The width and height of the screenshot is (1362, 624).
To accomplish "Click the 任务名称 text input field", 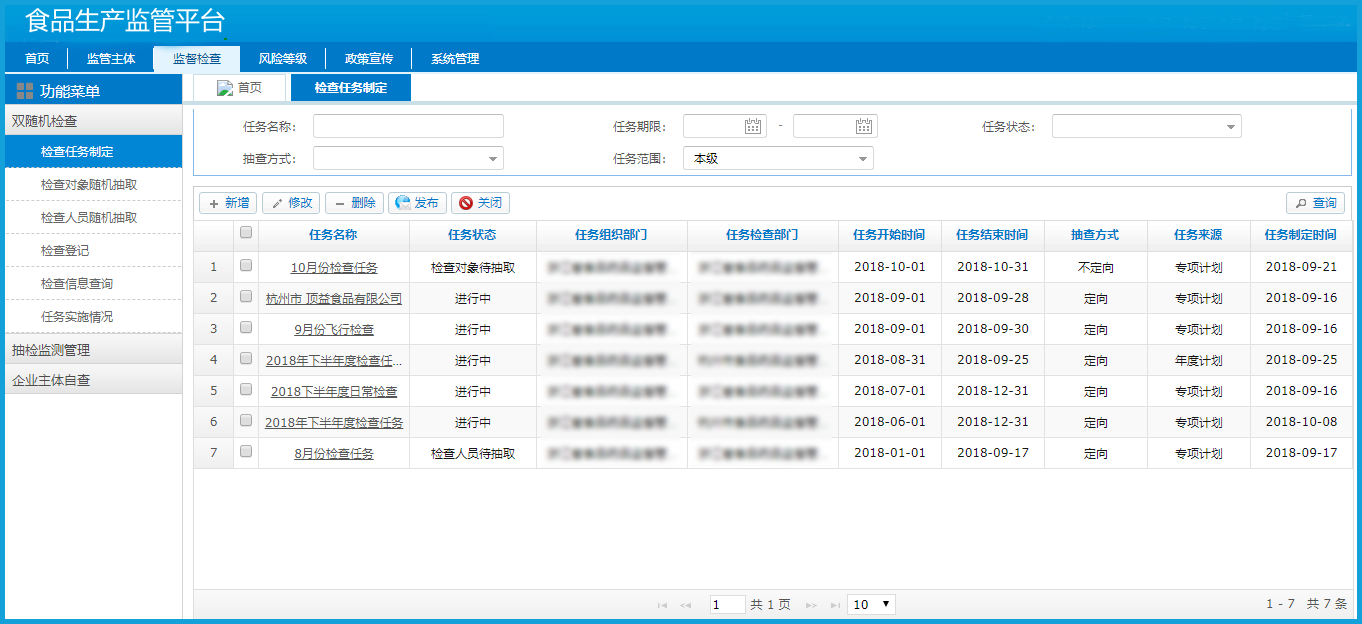I will tap(408, 126).
